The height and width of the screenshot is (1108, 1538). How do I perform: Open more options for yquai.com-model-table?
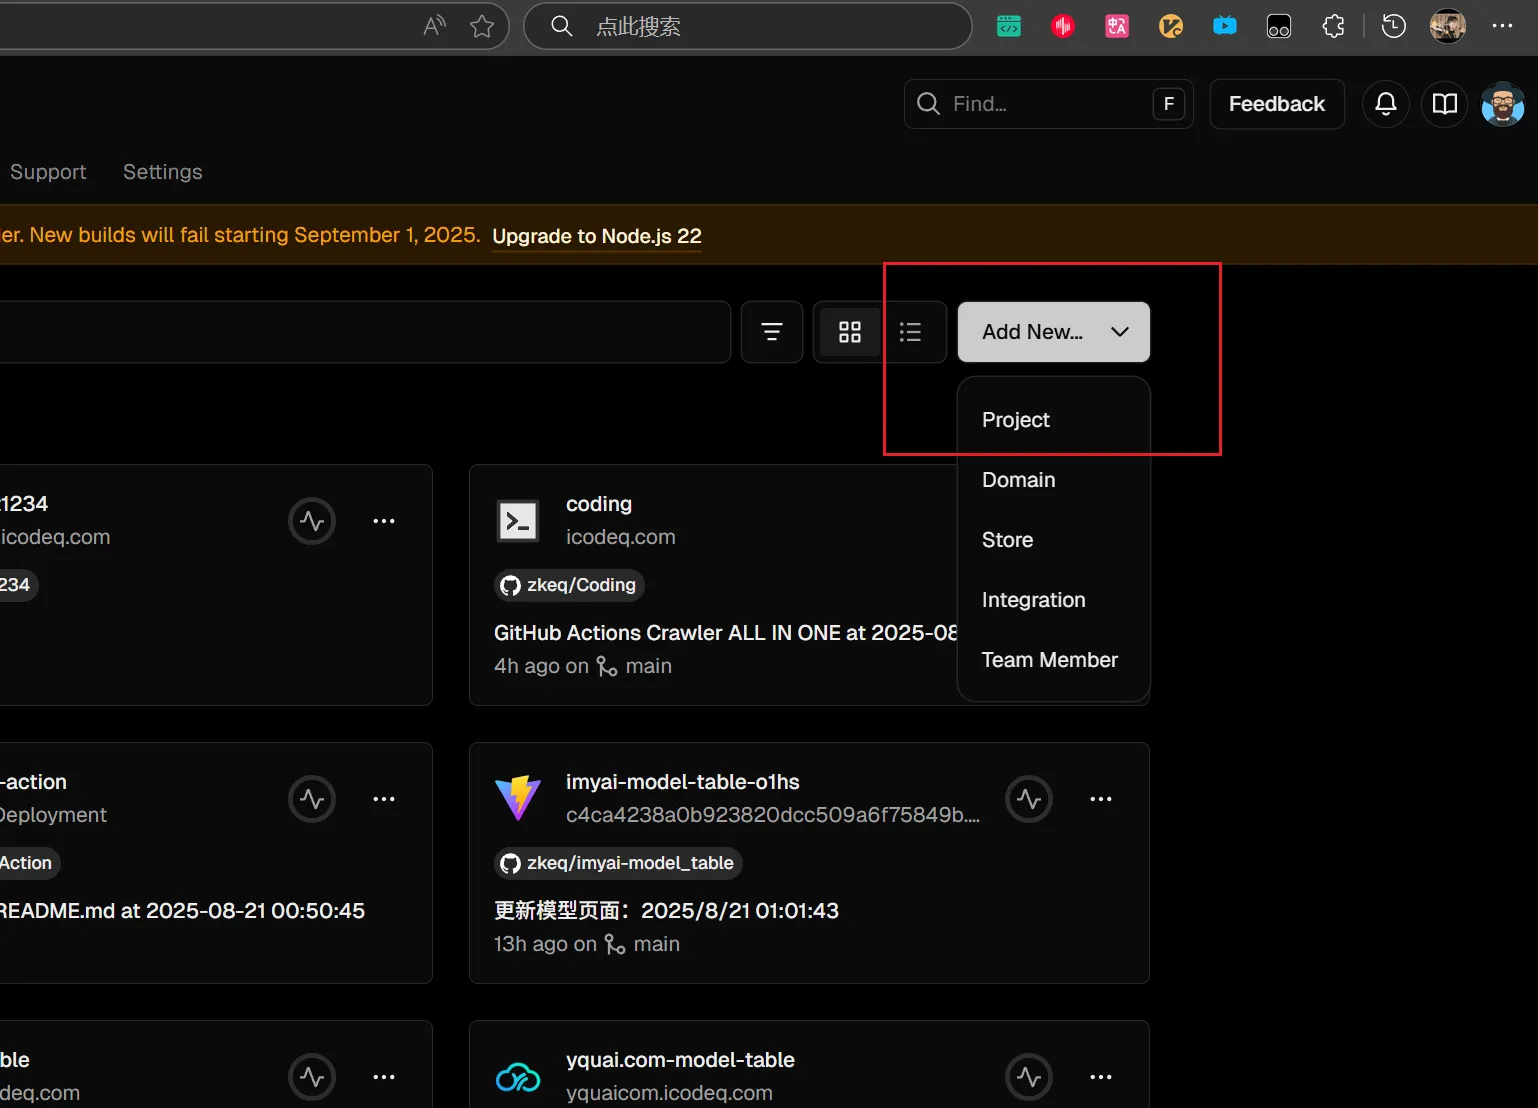[x=1101, y=1077]
